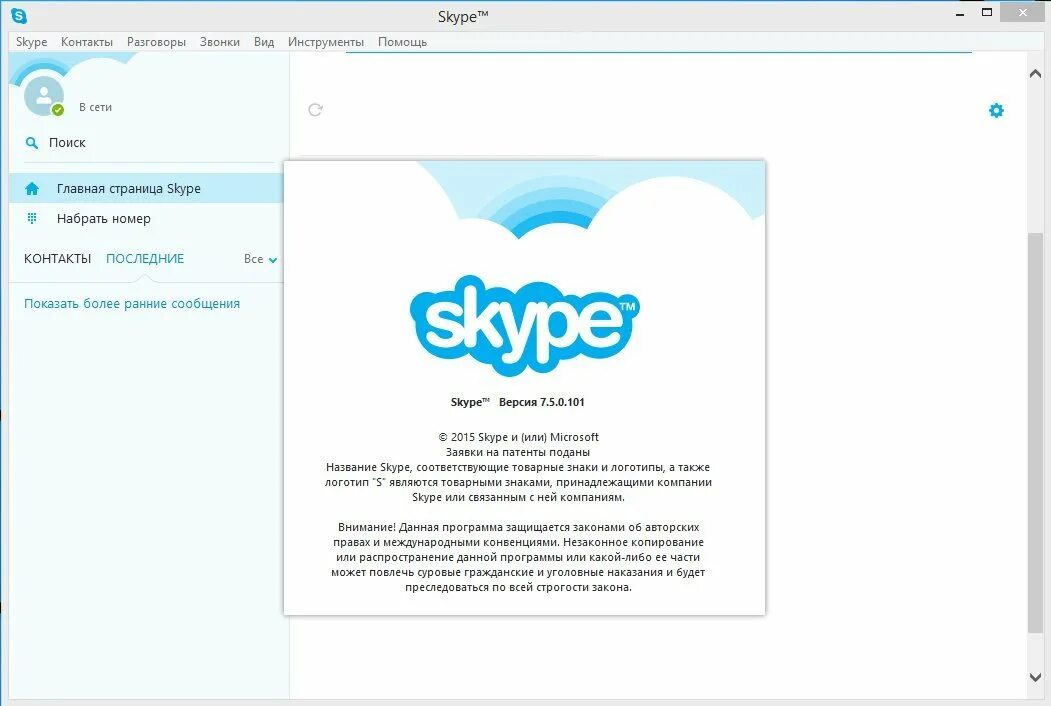Focus the Поиск search field
This screenshot has width=1051, height=706.
click(x=149, y=143)
